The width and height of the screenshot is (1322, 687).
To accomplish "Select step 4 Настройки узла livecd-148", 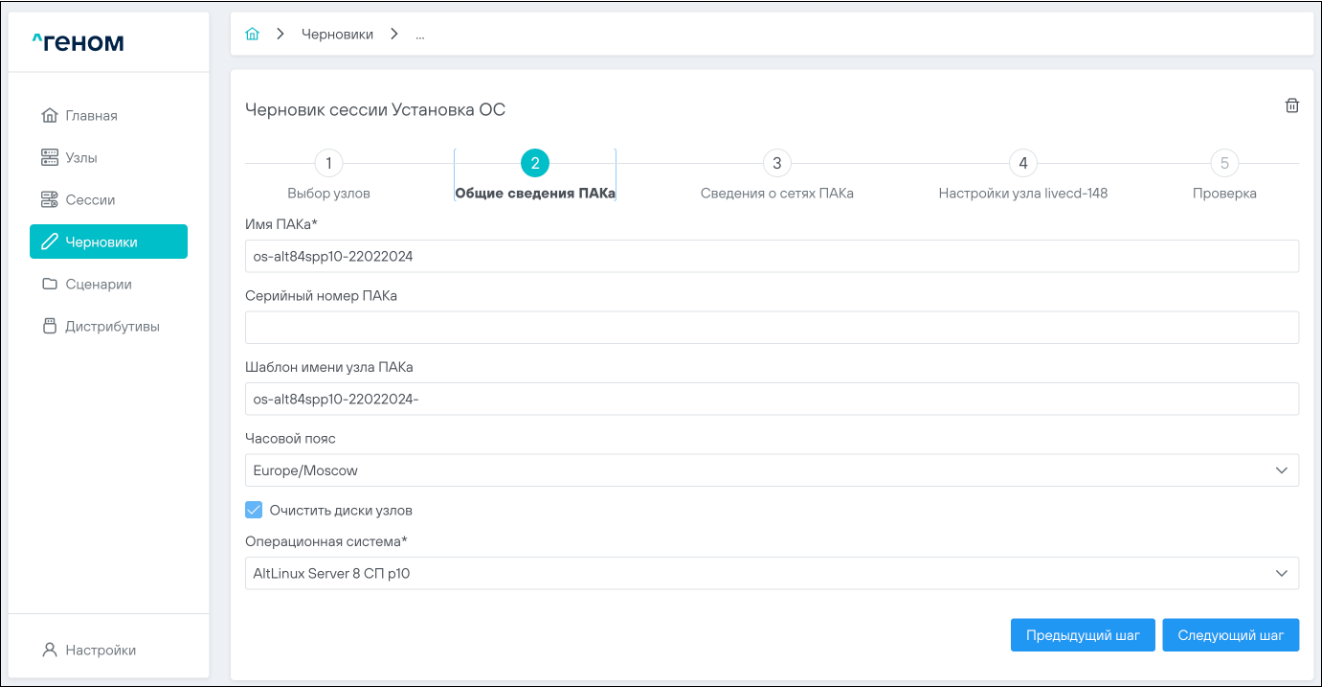I will point(1022,163).
